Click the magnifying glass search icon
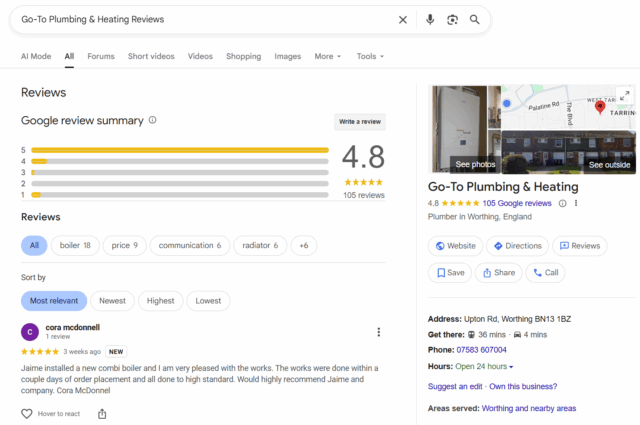The height and width of the screenshot is (425, 640). pos(474,20)
